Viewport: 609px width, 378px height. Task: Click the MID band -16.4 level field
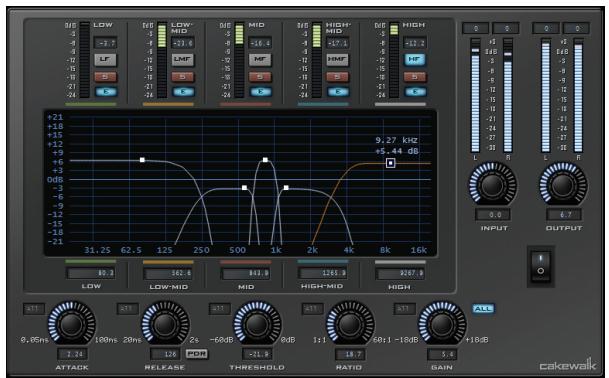point(260,43)
